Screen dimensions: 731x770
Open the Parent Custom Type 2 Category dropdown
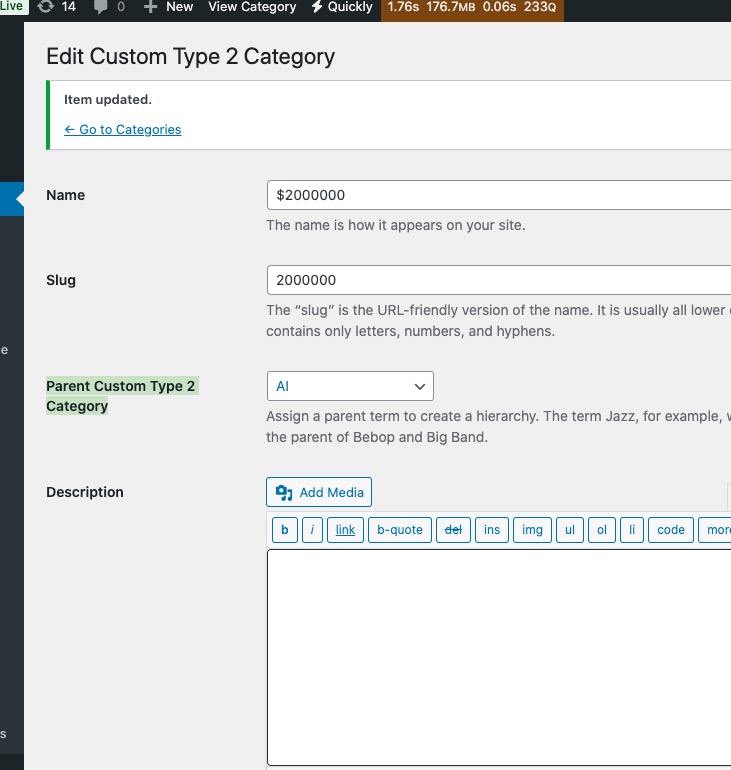tap(350, 386)
